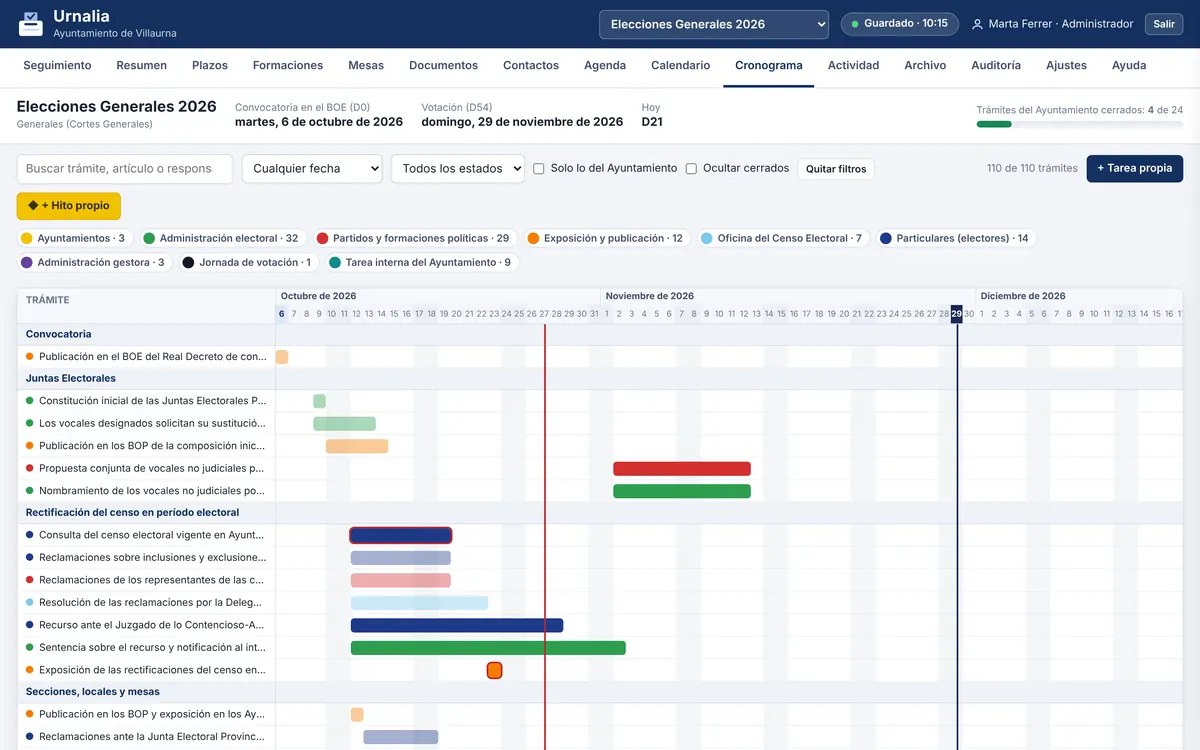Toggle Administración gestora legend chip

(x=94, y=263)
